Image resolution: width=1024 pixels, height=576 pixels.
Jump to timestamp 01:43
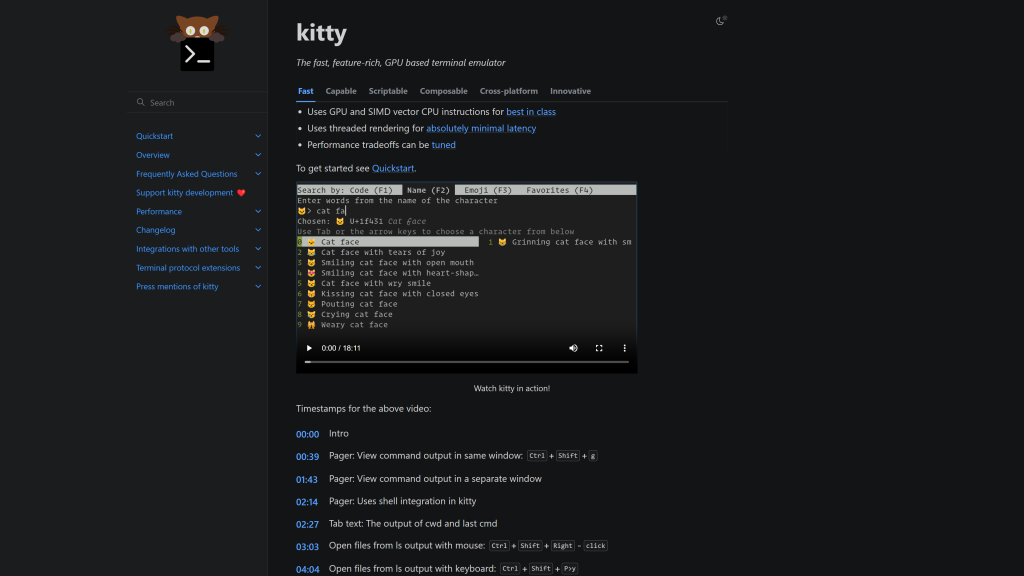(x=307, y=479)
